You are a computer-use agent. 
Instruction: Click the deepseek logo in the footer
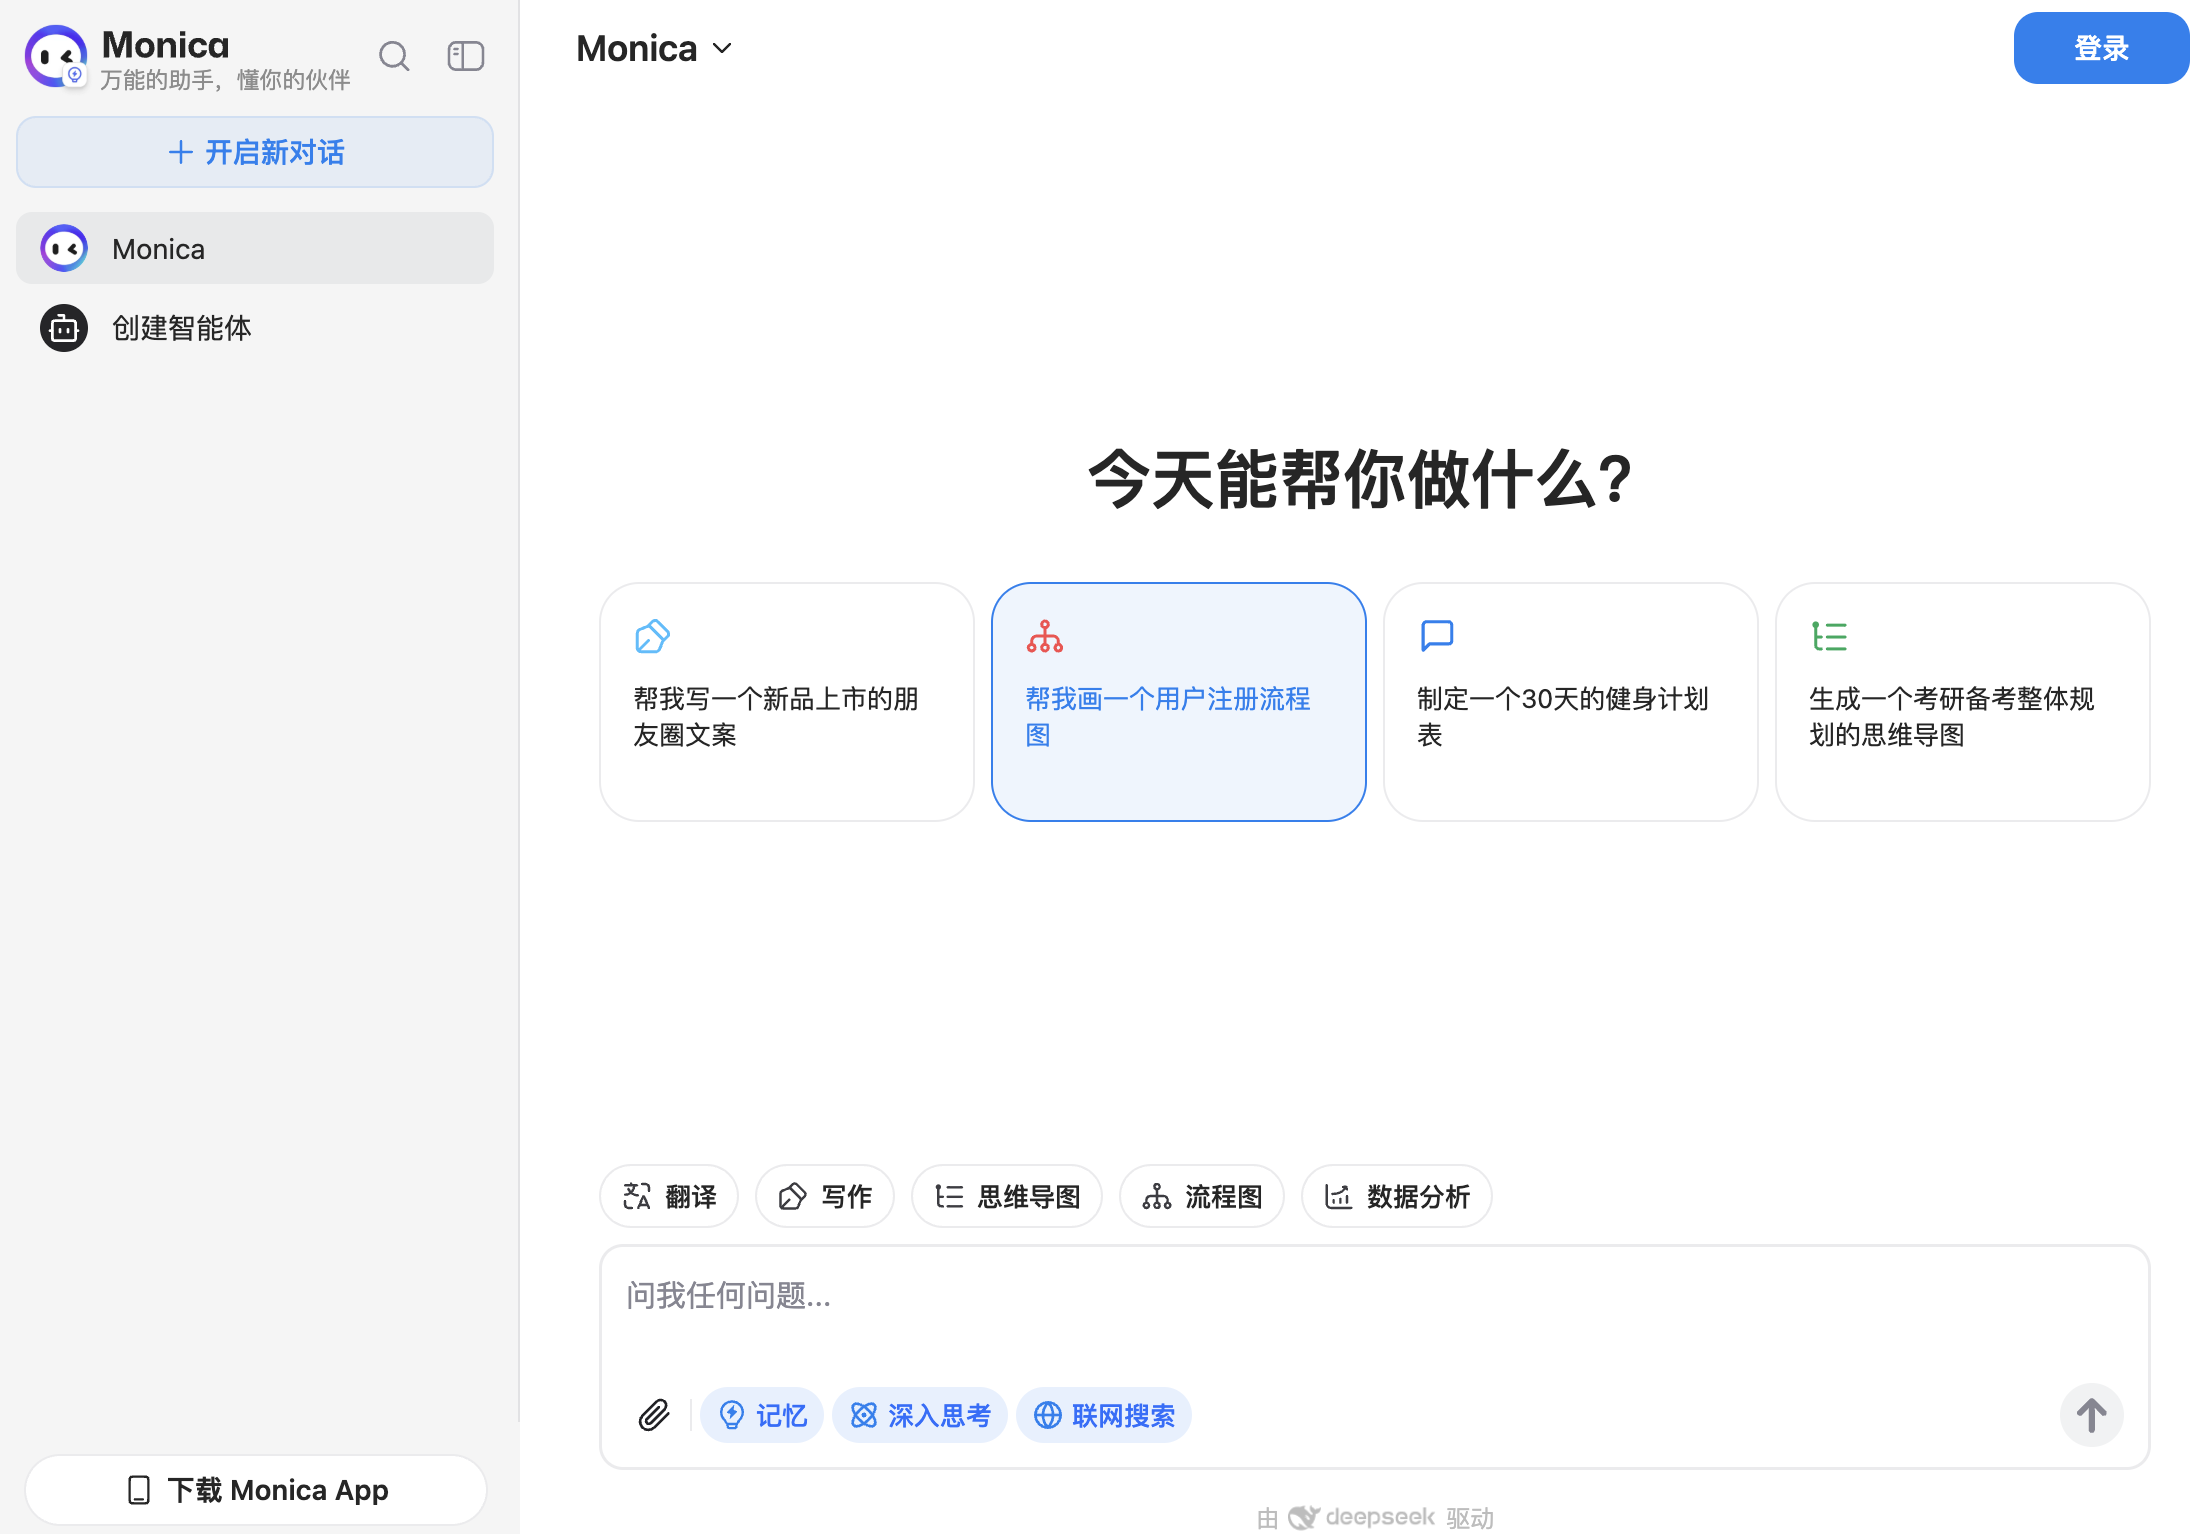1361,1517
